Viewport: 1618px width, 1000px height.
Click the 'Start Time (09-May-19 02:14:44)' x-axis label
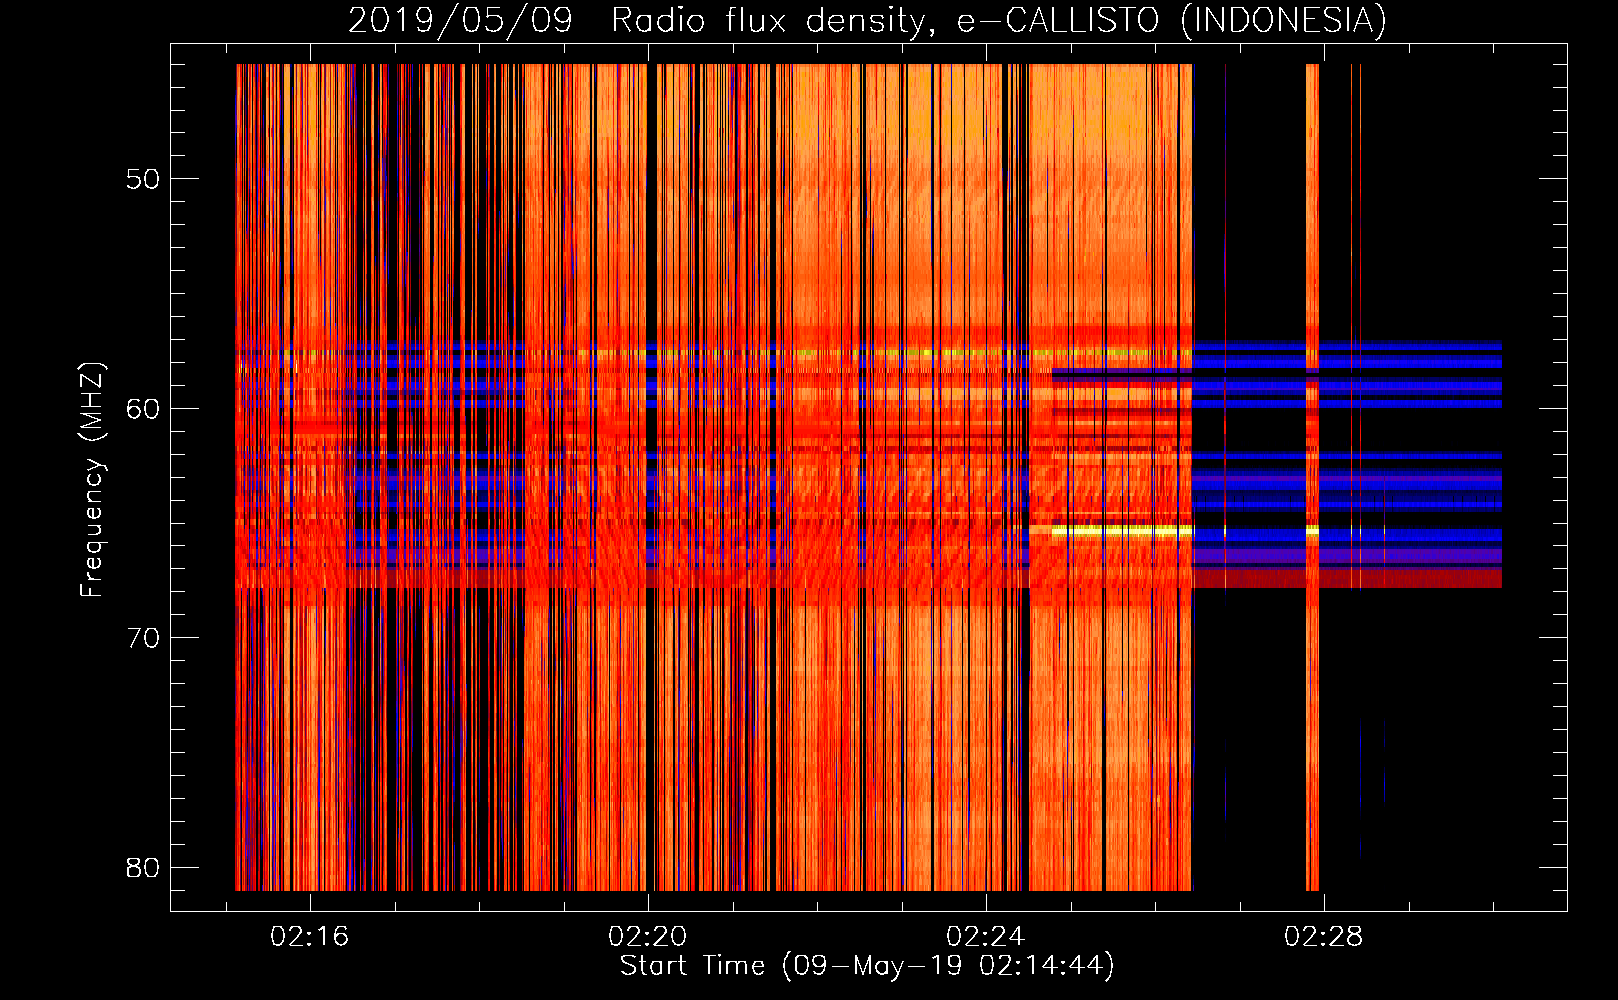point(867,966)
